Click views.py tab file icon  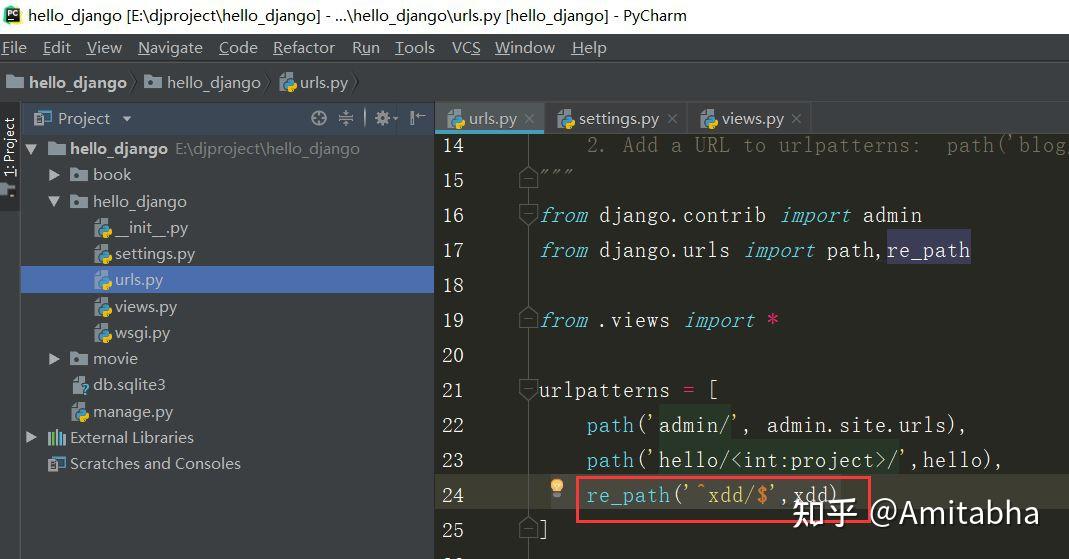709,119
